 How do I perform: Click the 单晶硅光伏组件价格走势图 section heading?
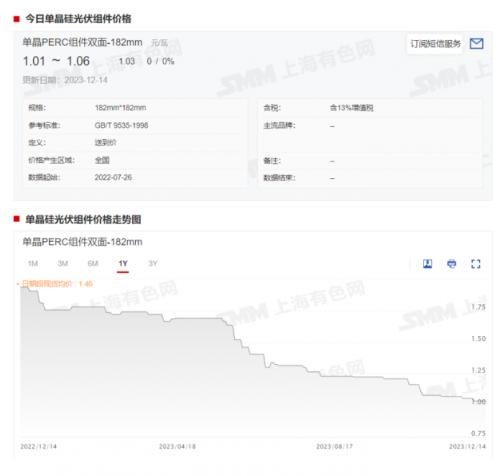[x=83, y=219]
